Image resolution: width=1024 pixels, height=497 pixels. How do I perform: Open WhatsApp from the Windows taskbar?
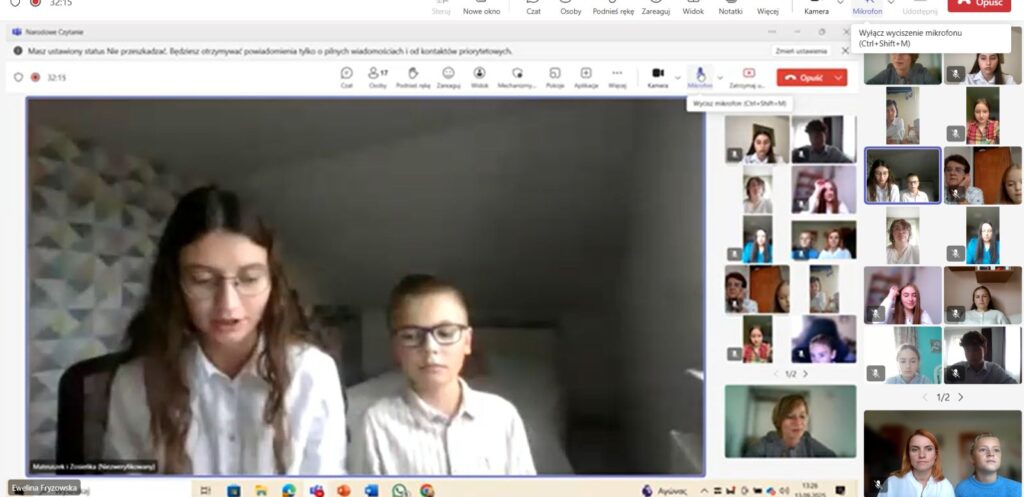[400, 490]
